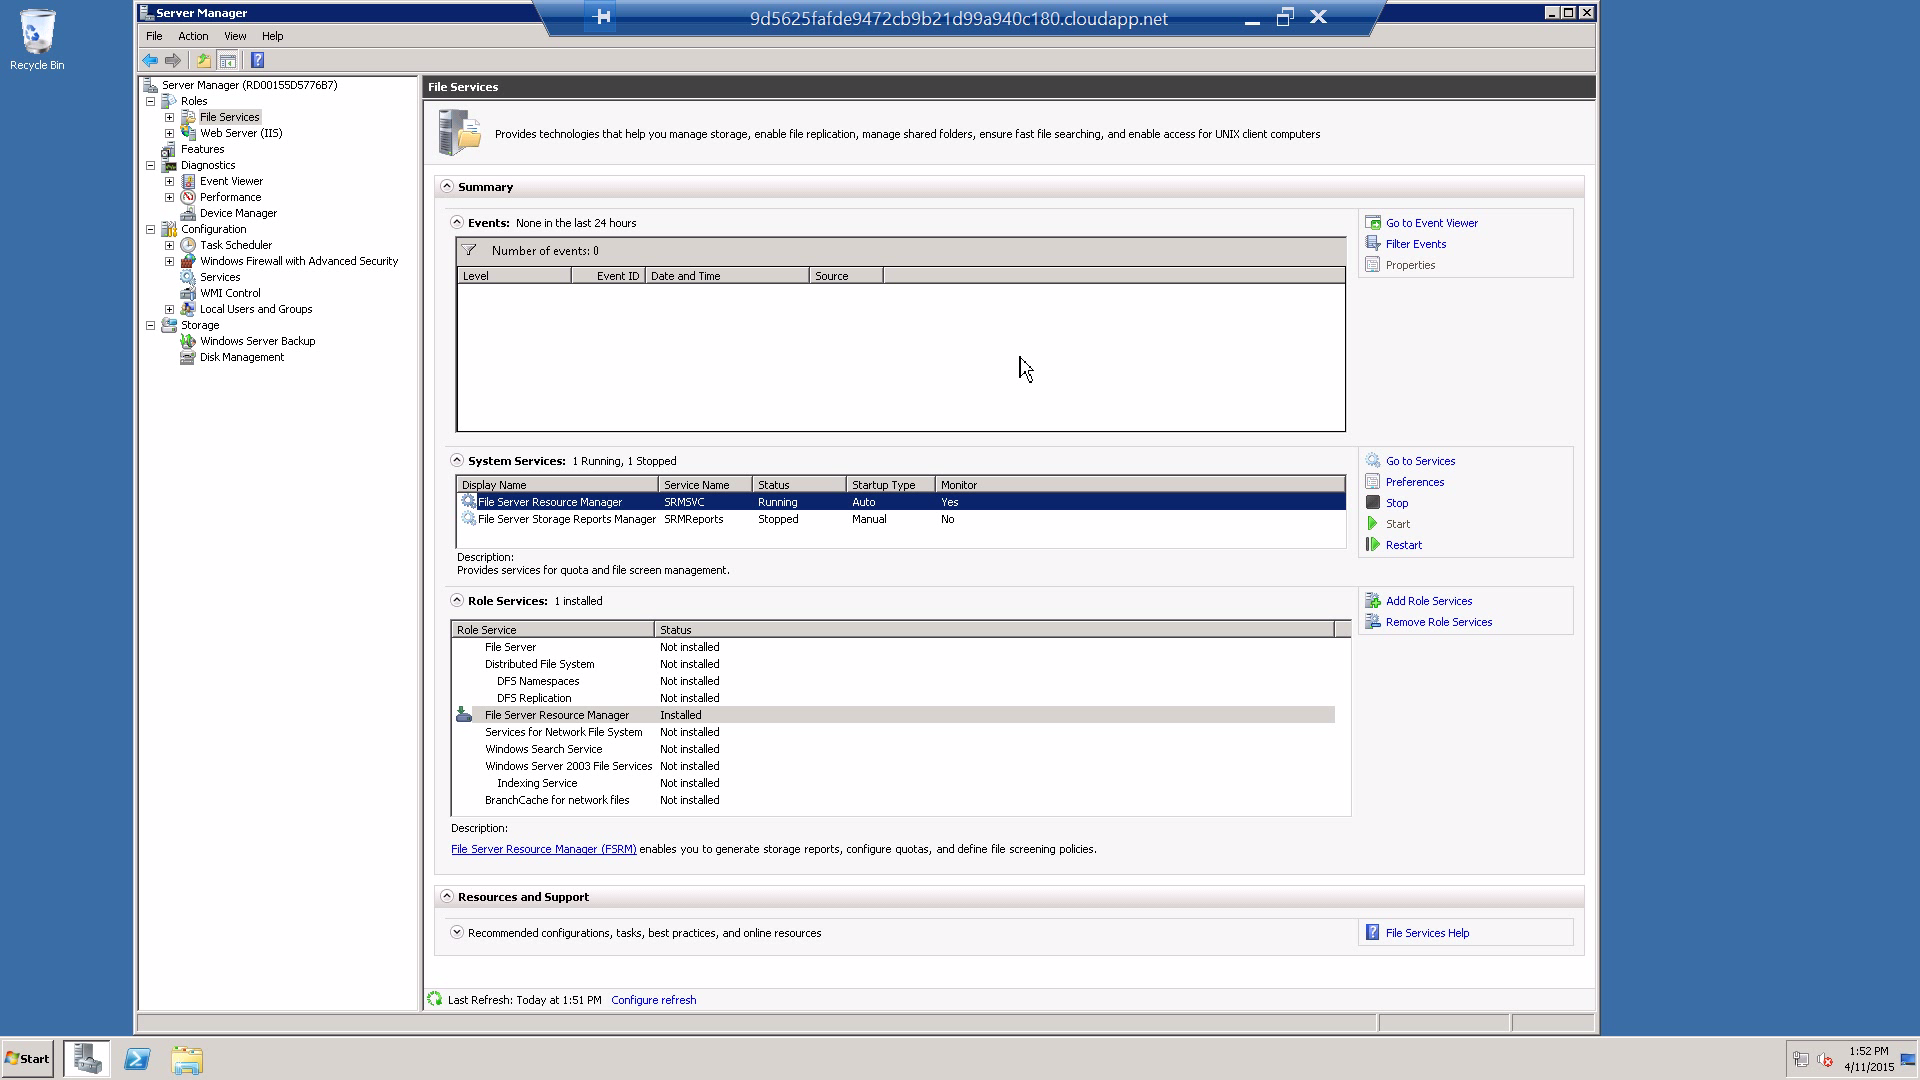The height and width of the screenshot is (1080, 1920).
Task: Collapse the Configuration tree node
Action: pos(151,229)
